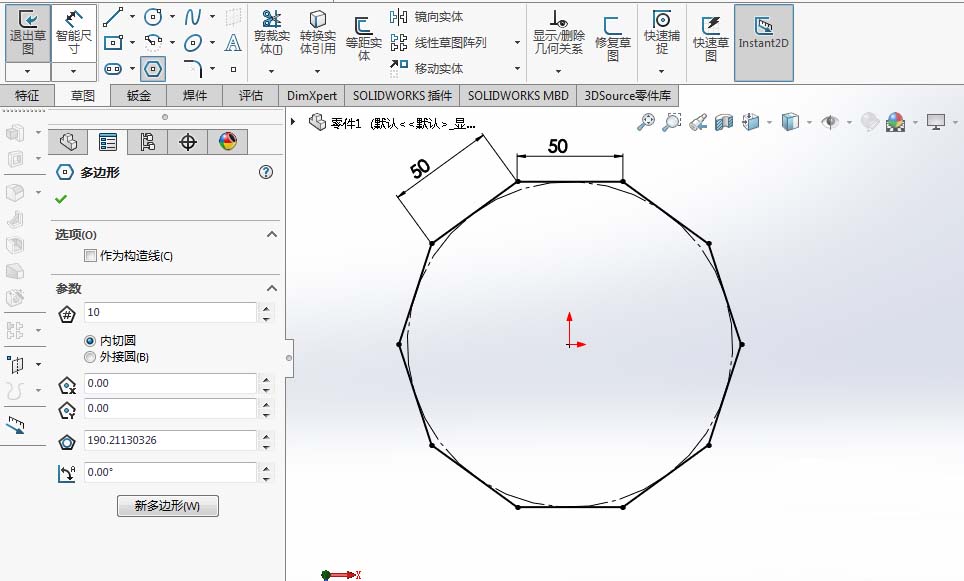
Task: Click the 退出草图 (exit sketch) button
Action: (x=28, y=33)
